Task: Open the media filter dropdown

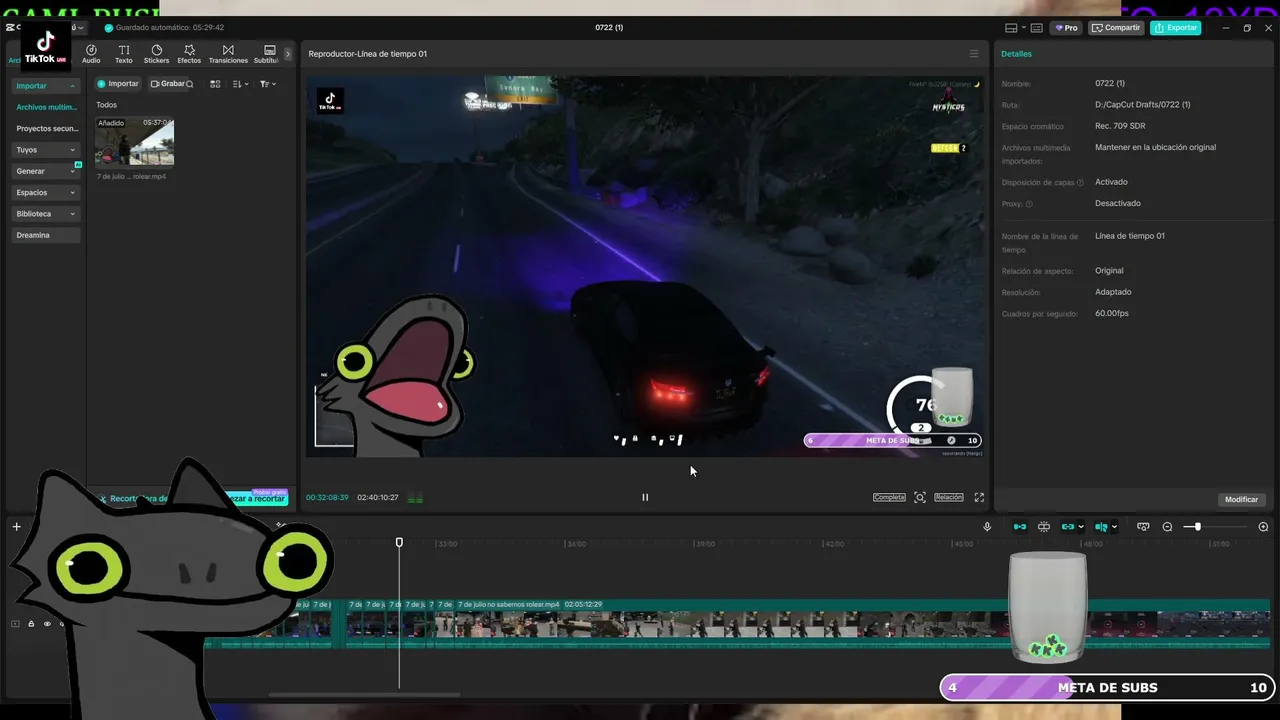Action: (x=267, y=84)
